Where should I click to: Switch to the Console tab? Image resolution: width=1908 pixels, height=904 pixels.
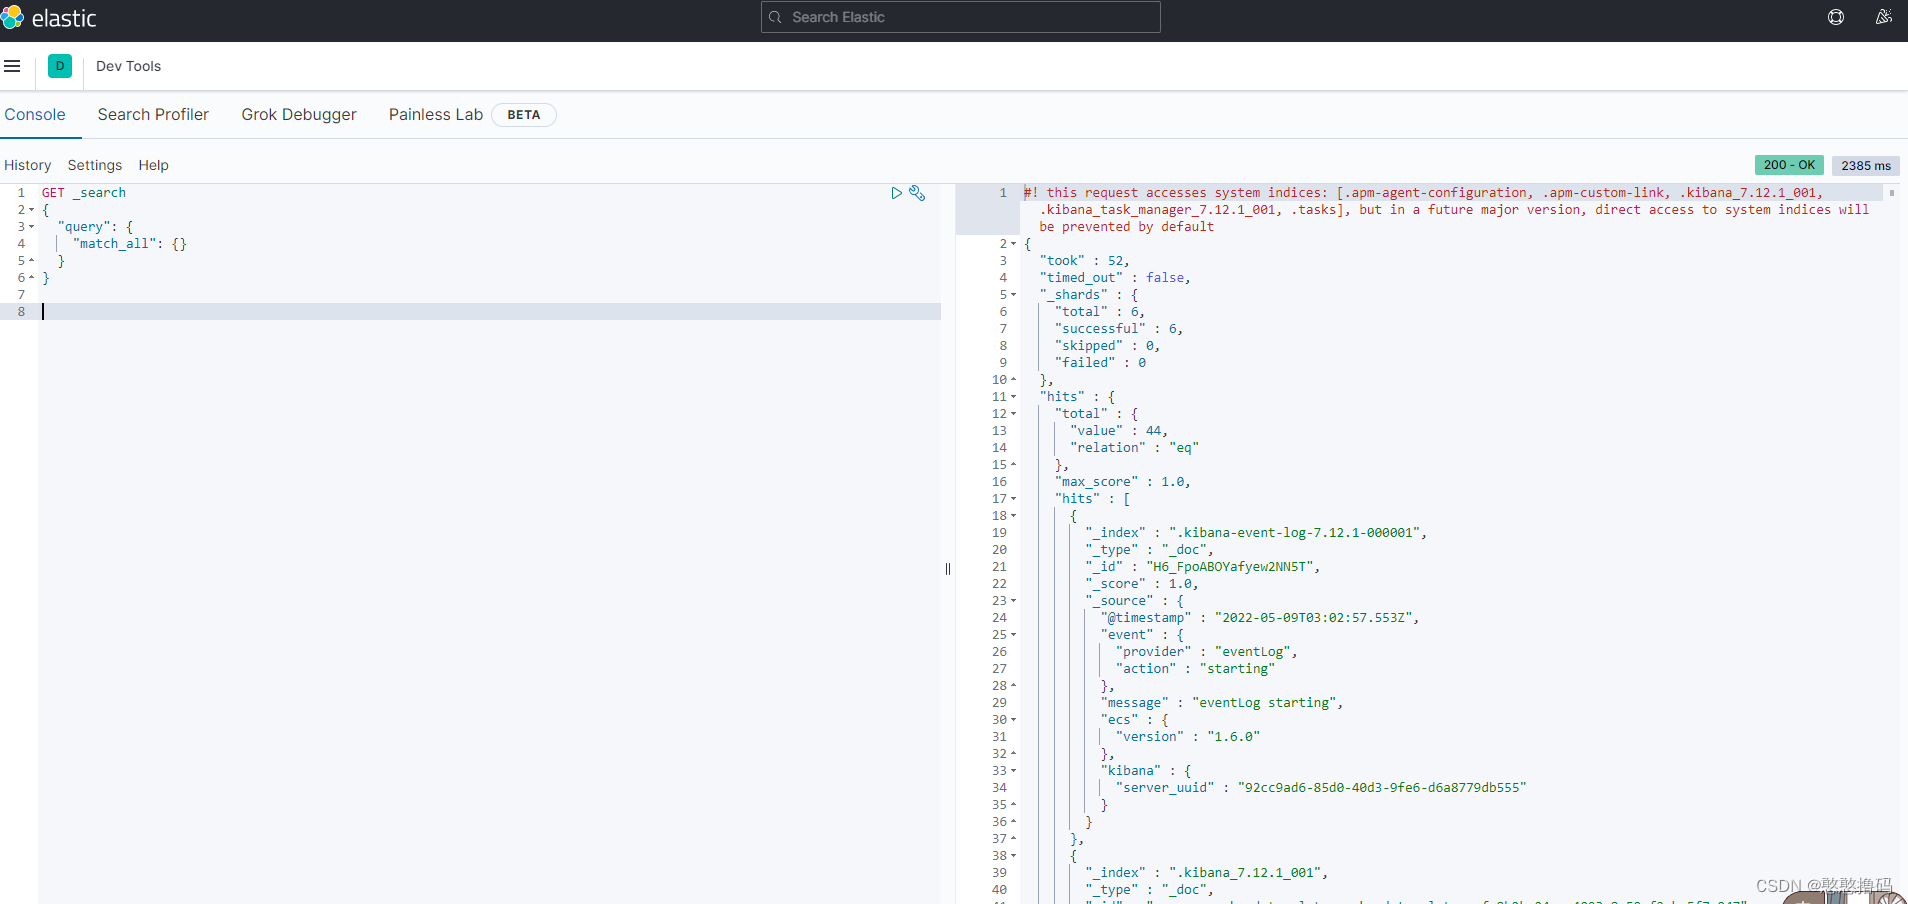[35, 115]
